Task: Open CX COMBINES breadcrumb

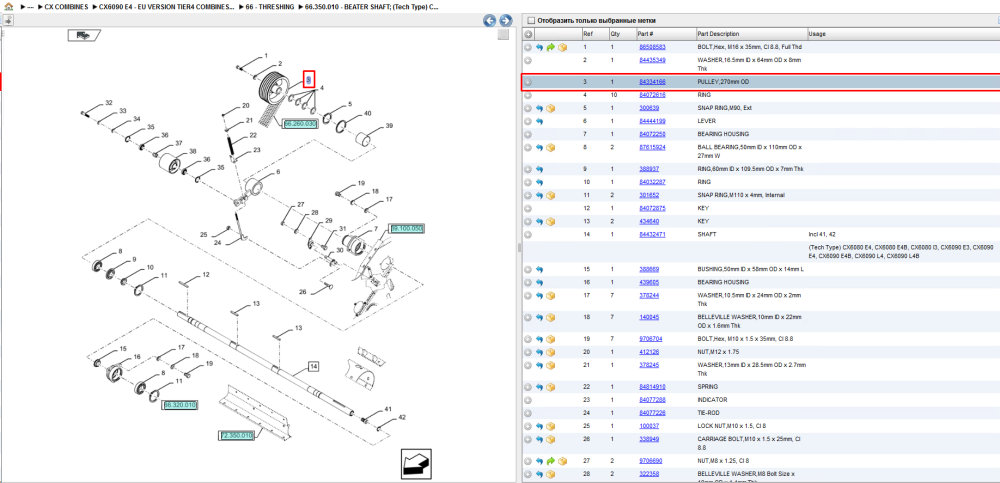Action: pyautogui.click(x=66, y=7)
